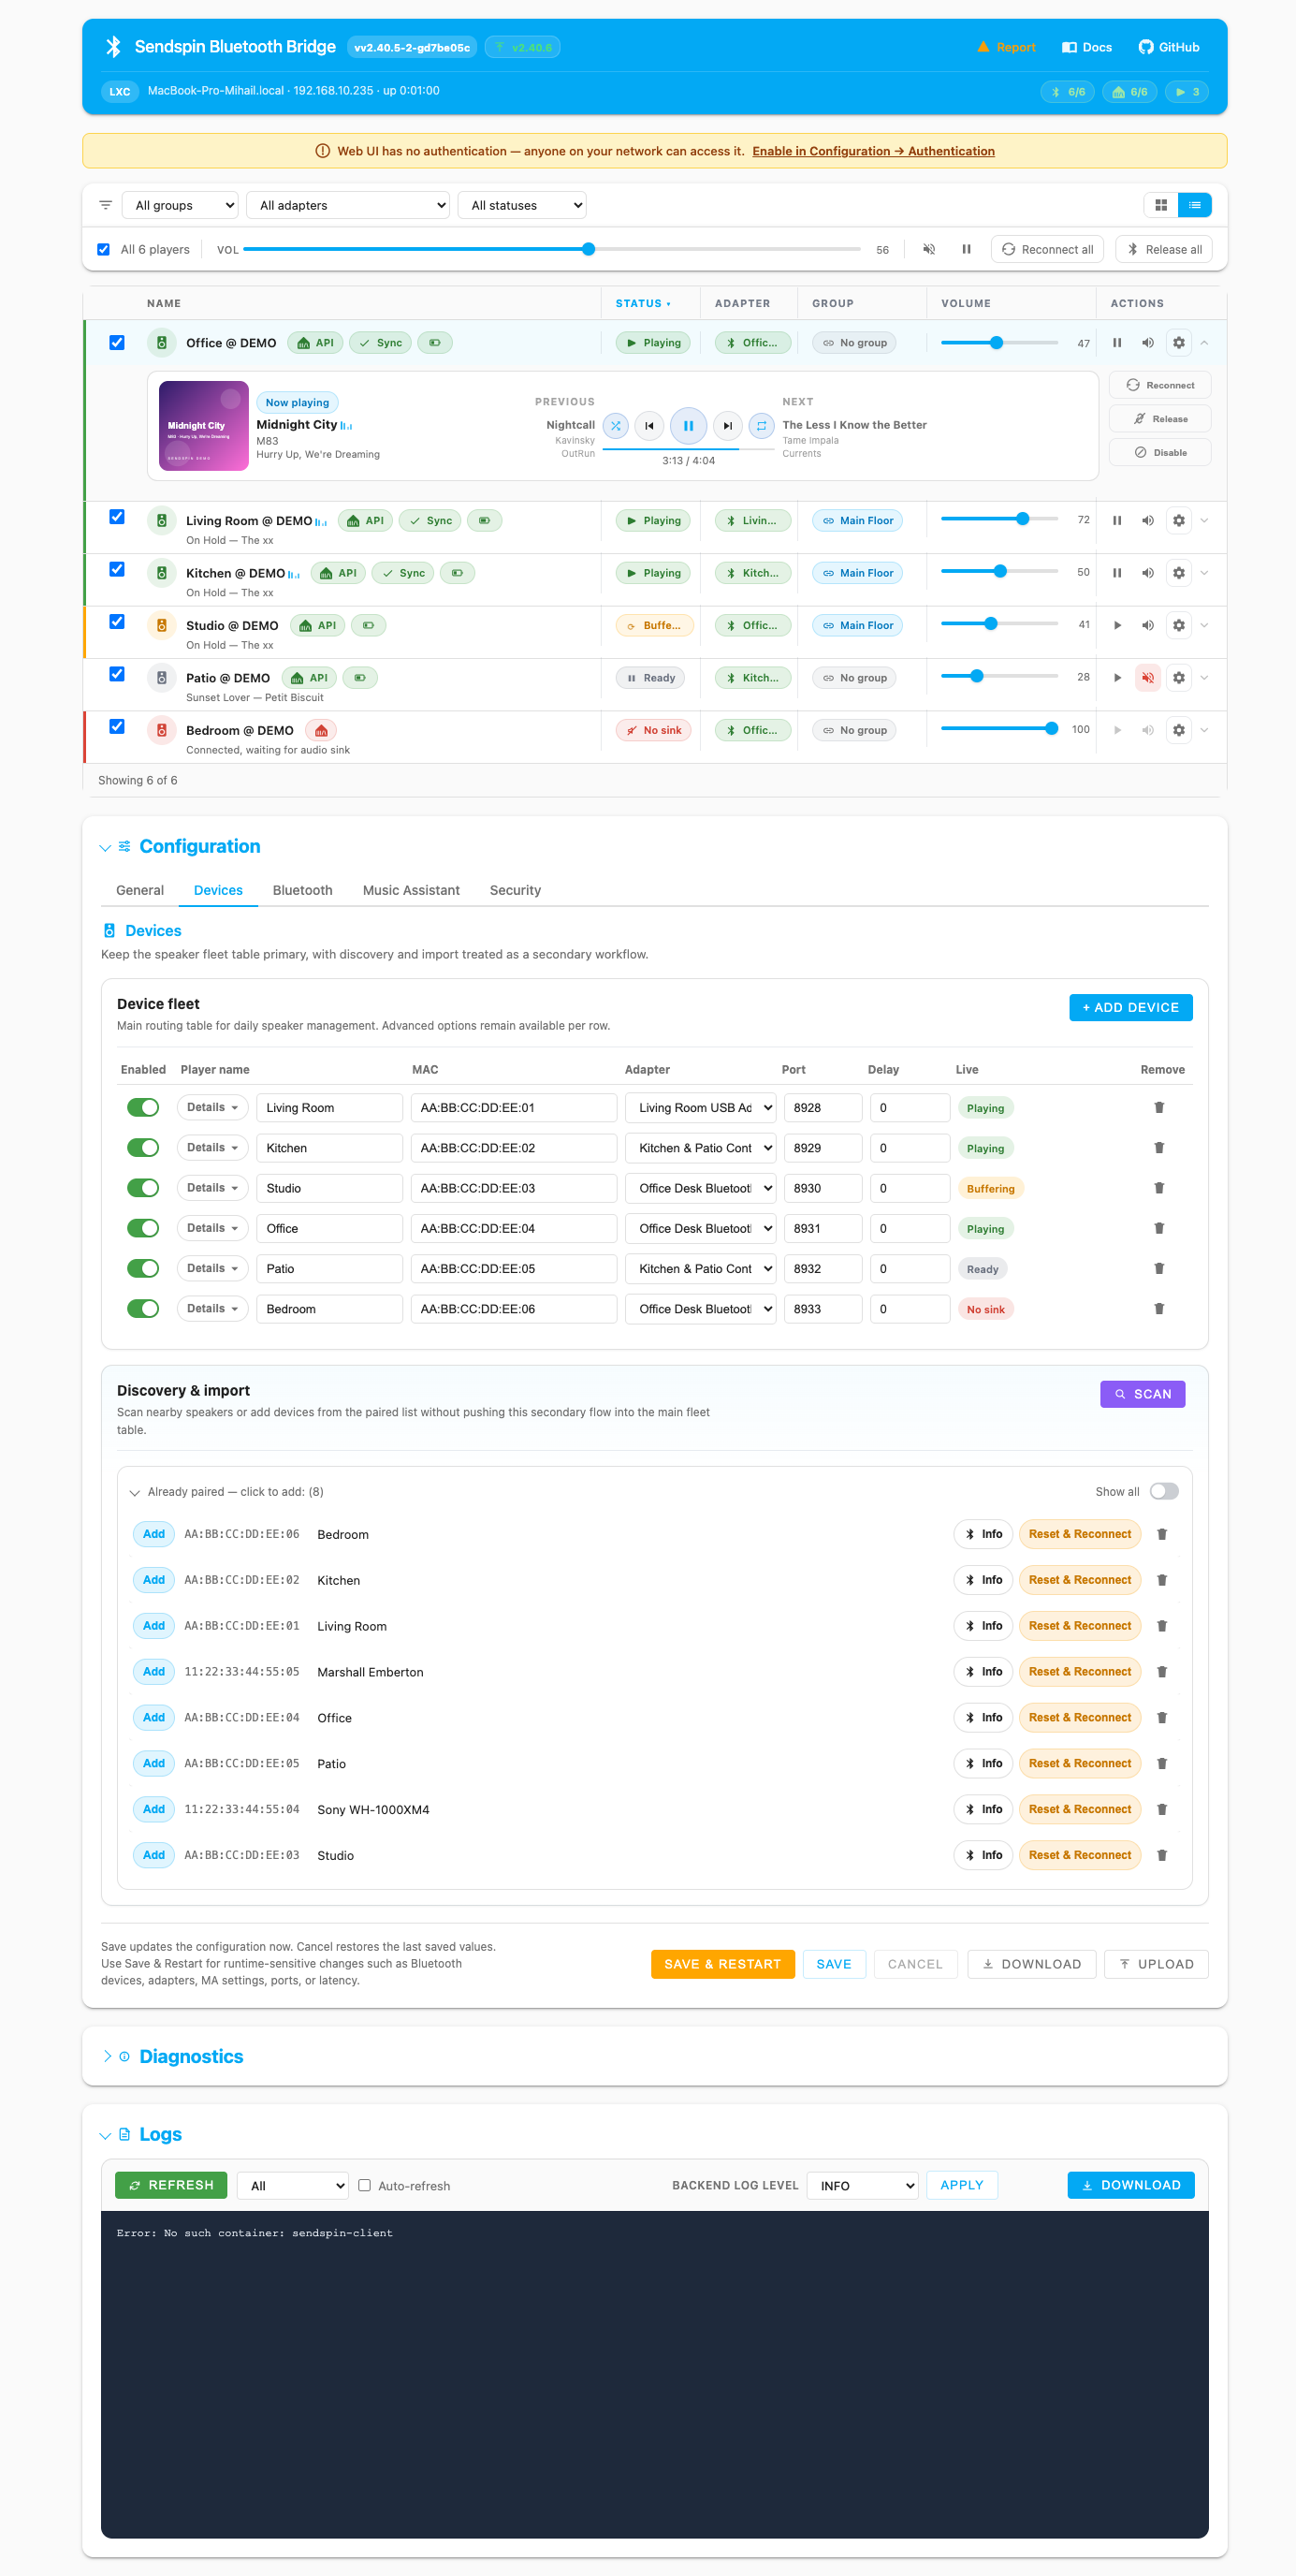Start playback on Studio @ DEMO

tap(1117, 626)
